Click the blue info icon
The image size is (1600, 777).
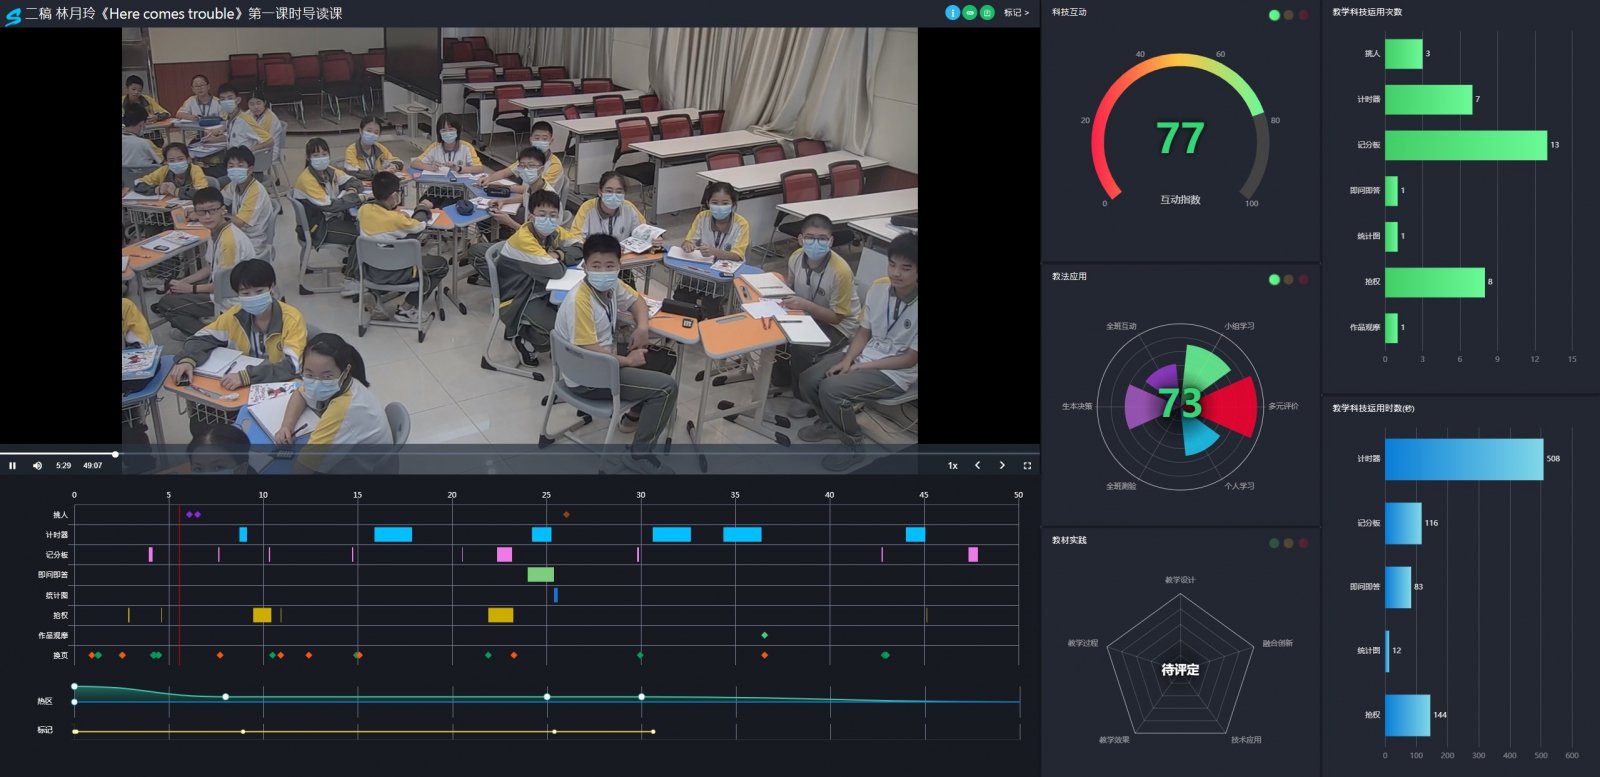952,13
